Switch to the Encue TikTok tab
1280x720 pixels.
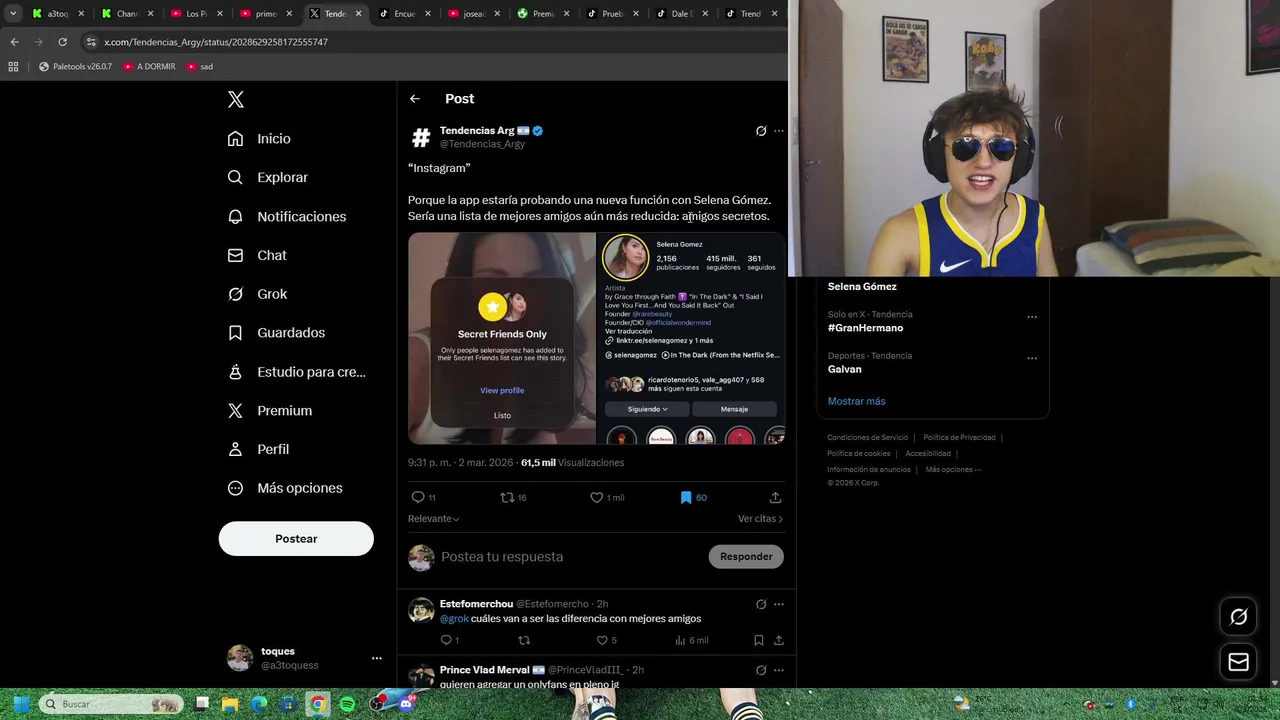[404, 14]
